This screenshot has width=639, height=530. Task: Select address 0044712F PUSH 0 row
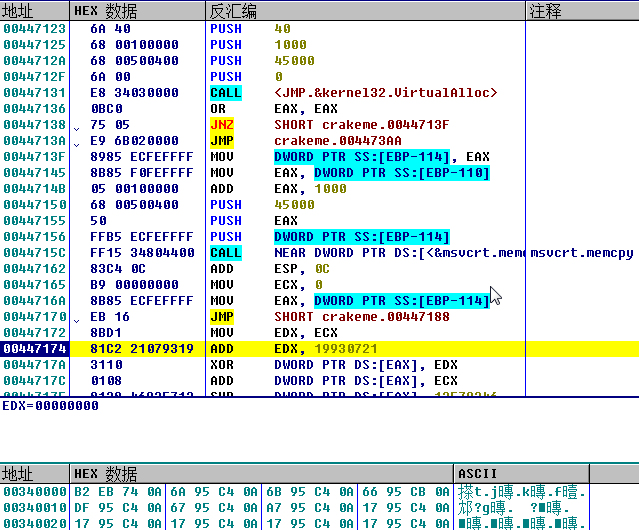(x=320, y=77)
